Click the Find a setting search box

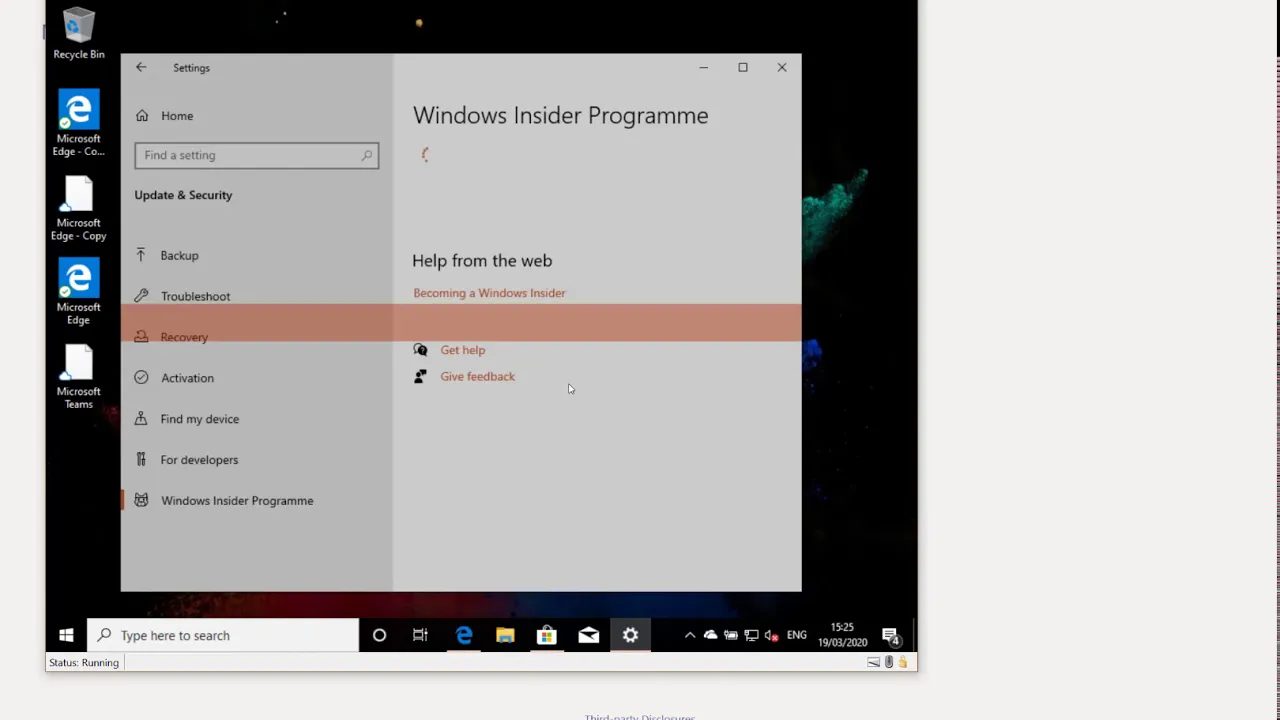tap(257, 155)
